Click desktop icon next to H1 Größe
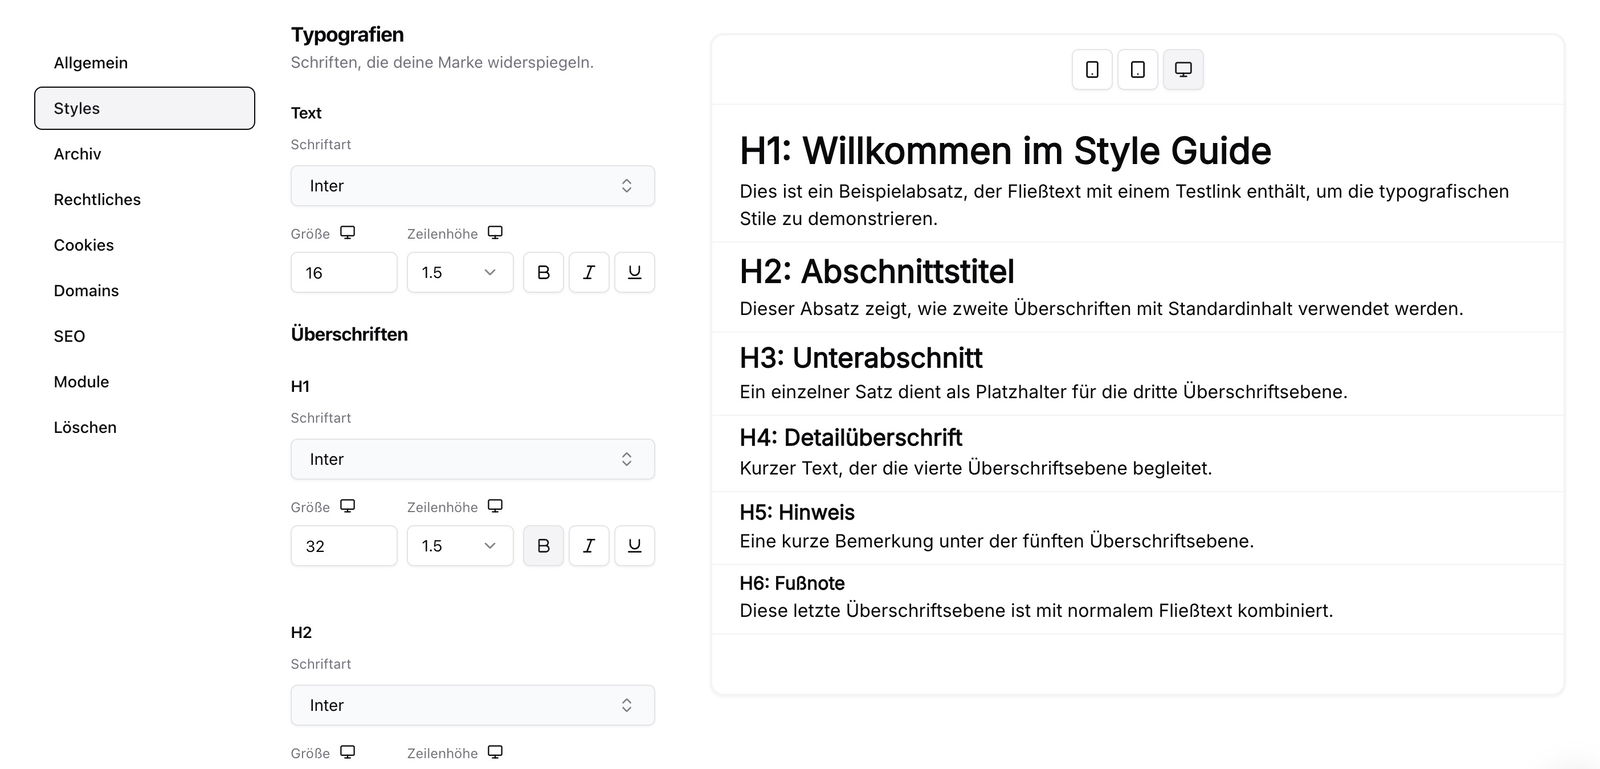This screenshot has width=1600, height=769. 347,506
